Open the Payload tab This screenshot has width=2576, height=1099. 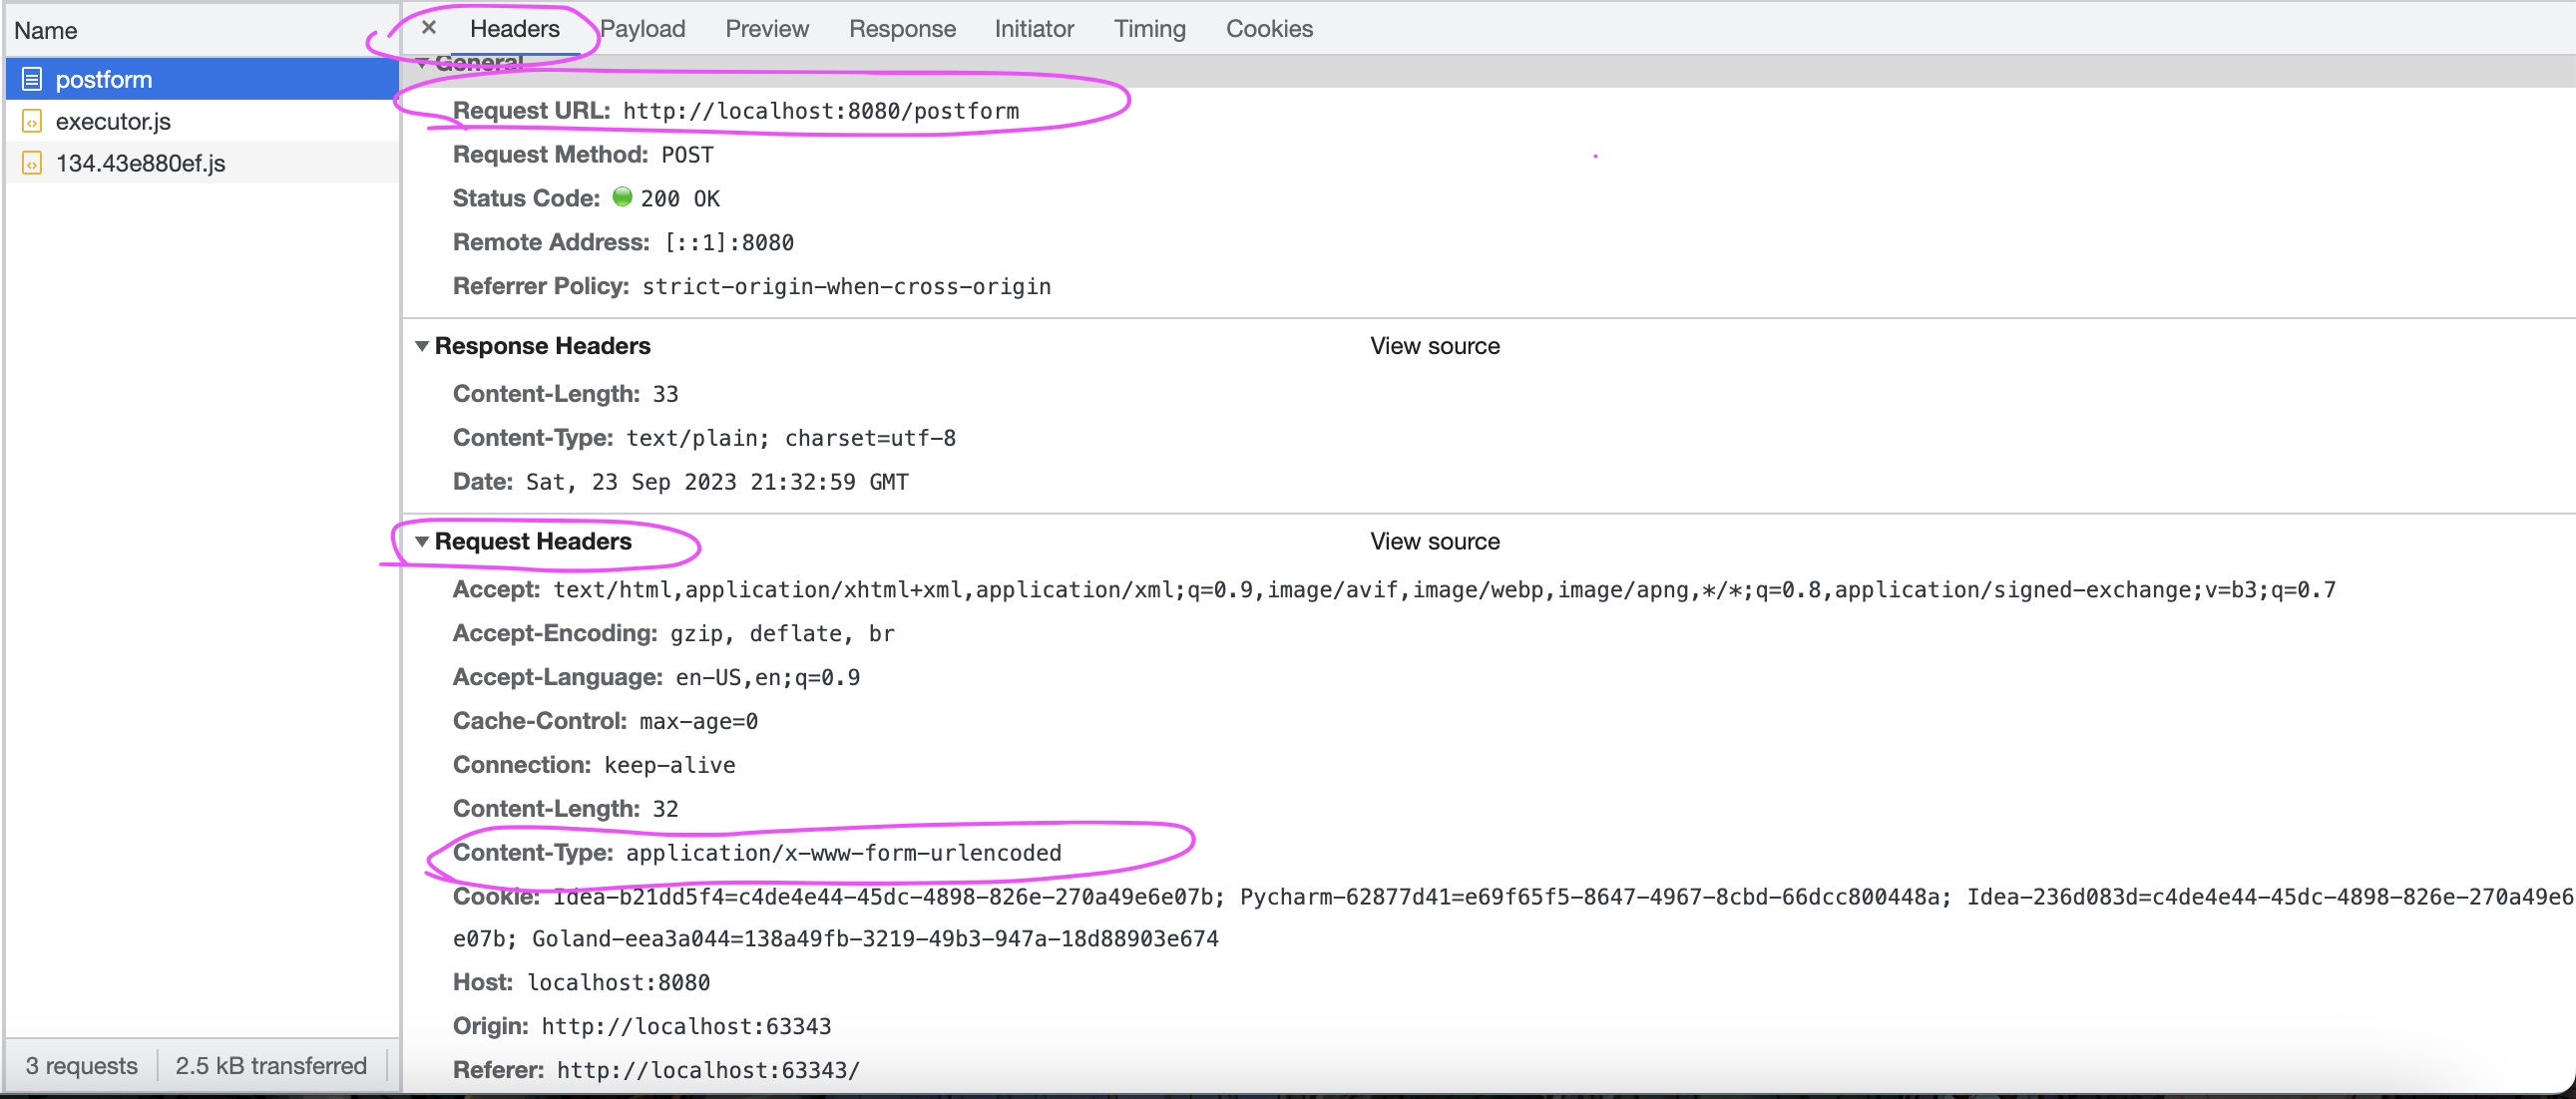pos(643,29)
